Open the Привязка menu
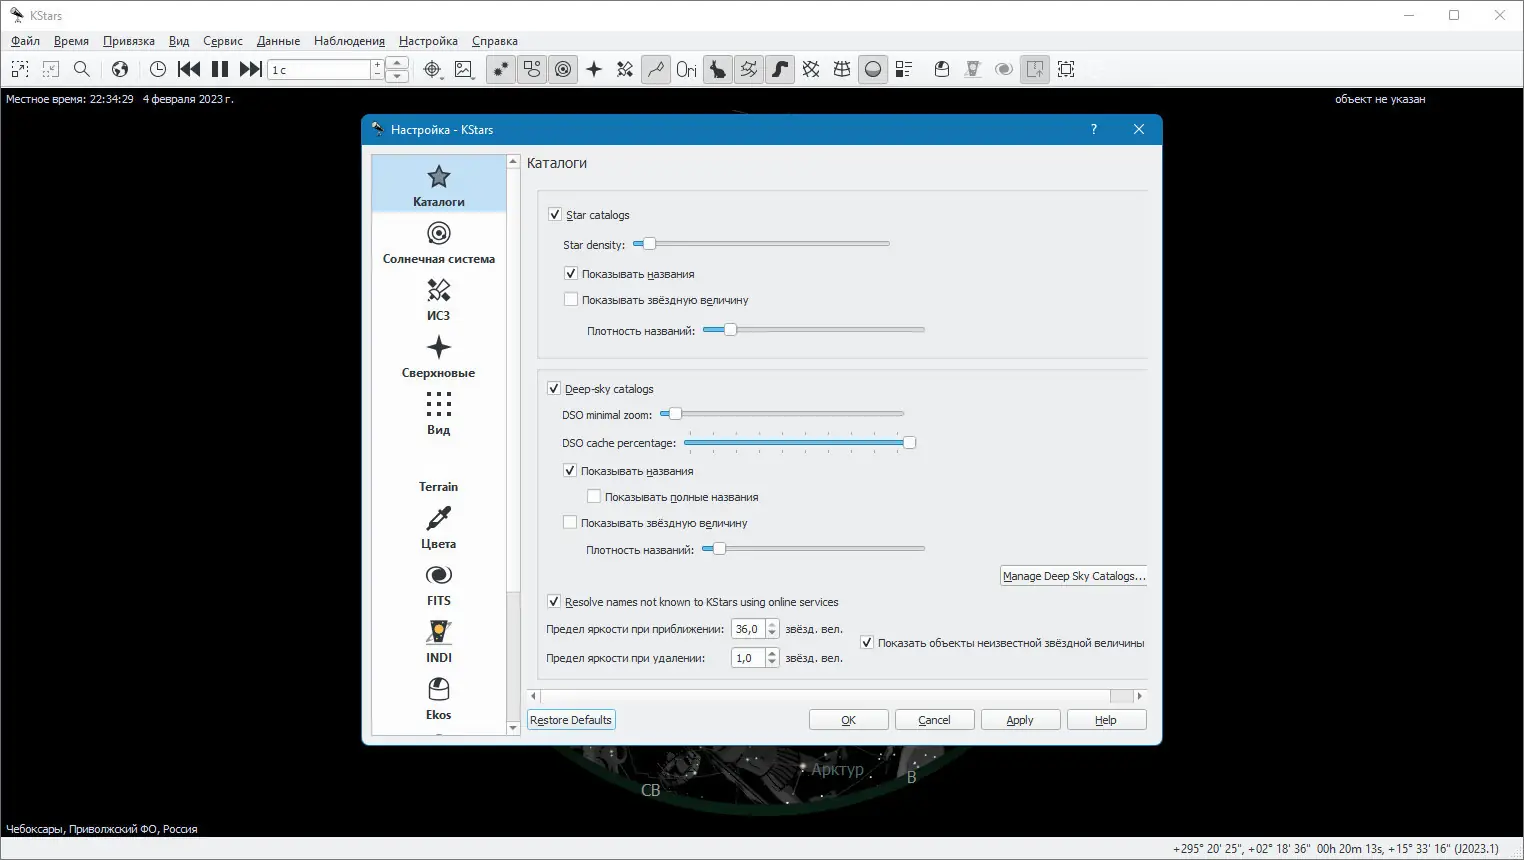 pos(129,41)
